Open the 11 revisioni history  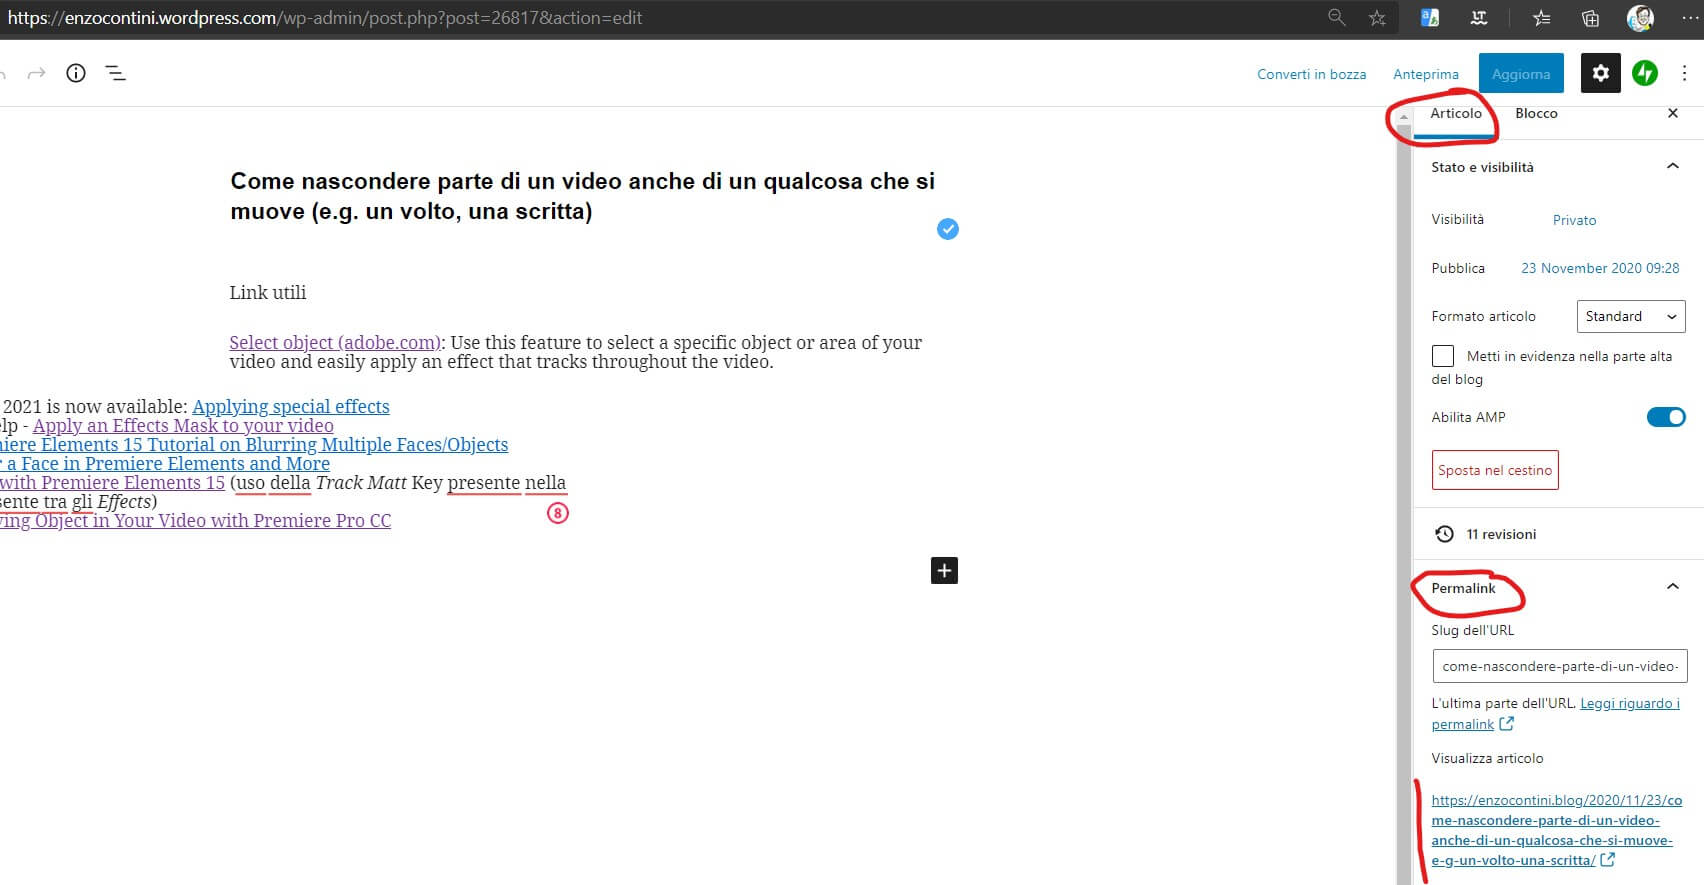tap(1500, 534)
